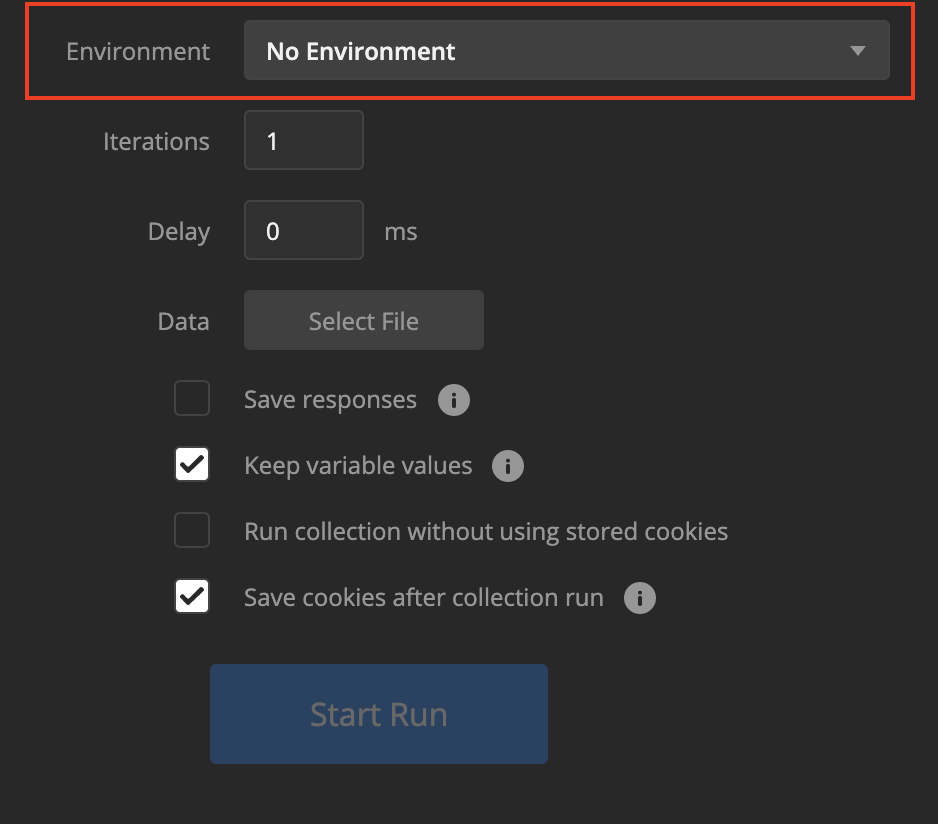Screen dimensions: 938x824
Task: Enable the Save responses checkbox
Action: point(191,398)
